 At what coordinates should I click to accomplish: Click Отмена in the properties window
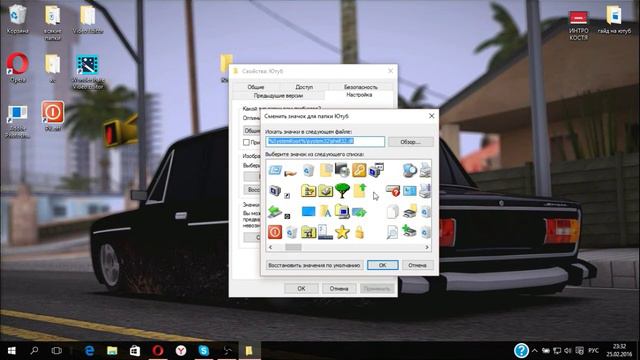339,288
